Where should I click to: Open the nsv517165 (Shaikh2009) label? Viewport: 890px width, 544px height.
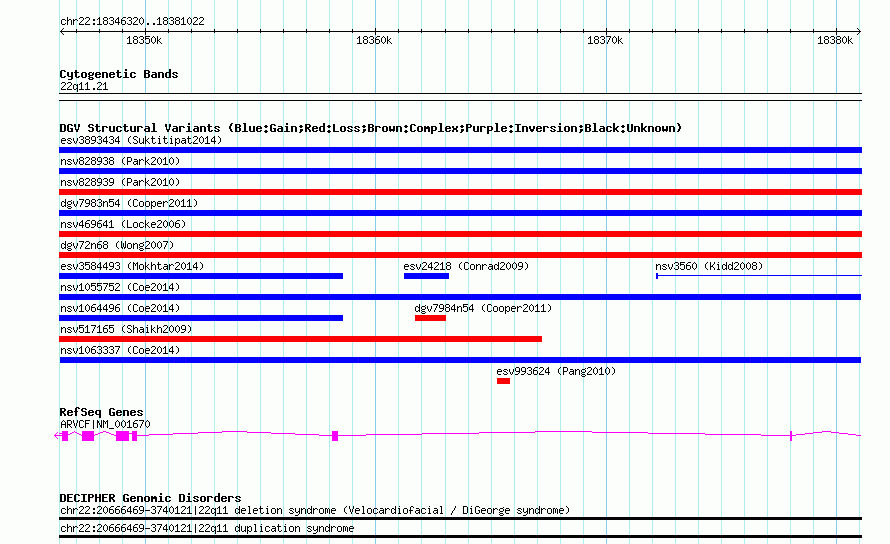126,329
